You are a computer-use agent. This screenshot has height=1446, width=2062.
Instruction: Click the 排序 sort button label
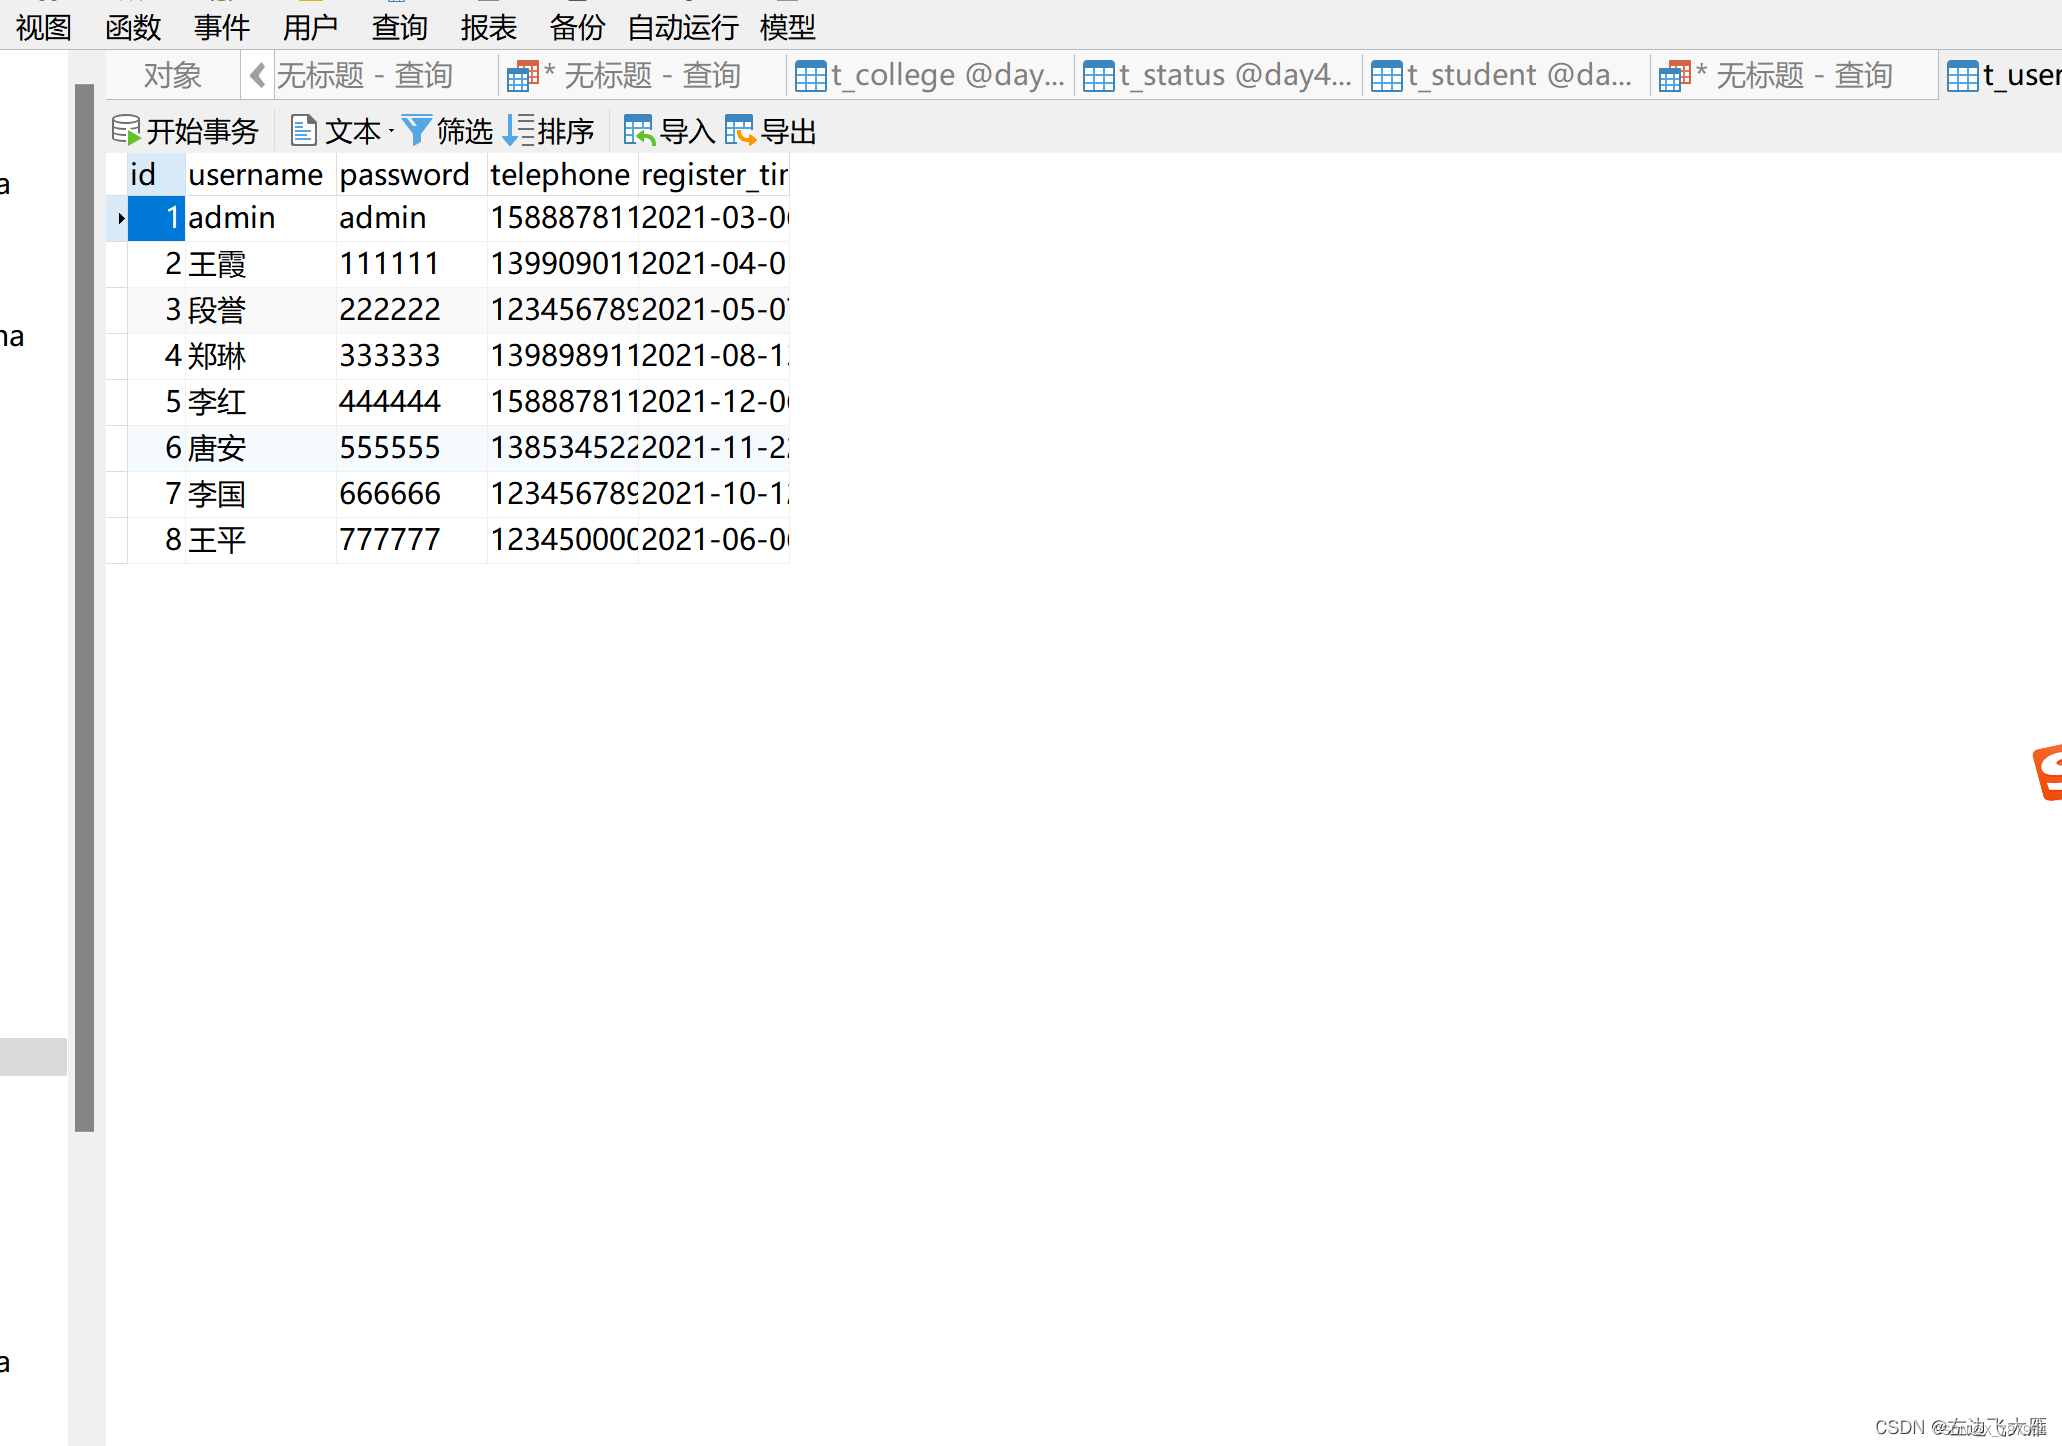pyautogui.click(x=566, y=131)
